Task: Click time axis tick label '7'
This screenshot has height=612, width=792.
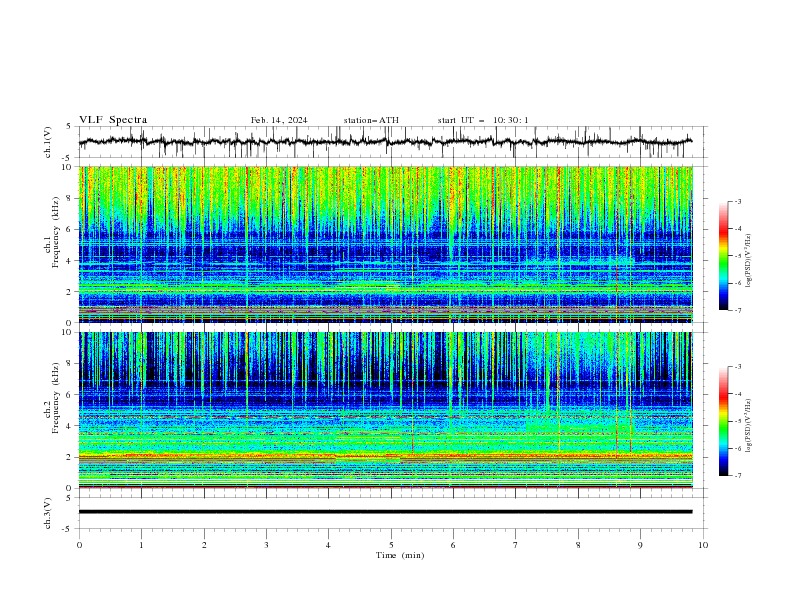Action: click(516, 545)
